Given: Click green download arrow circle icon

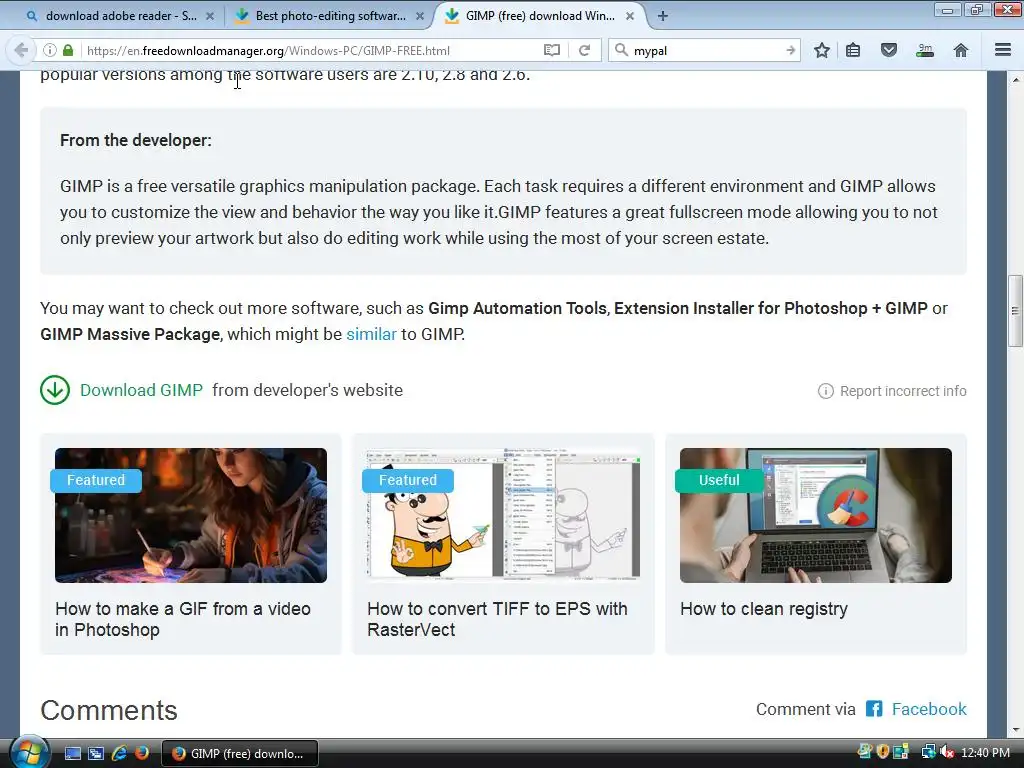Looking at the screenshot, I should click(x=55, y=391).
